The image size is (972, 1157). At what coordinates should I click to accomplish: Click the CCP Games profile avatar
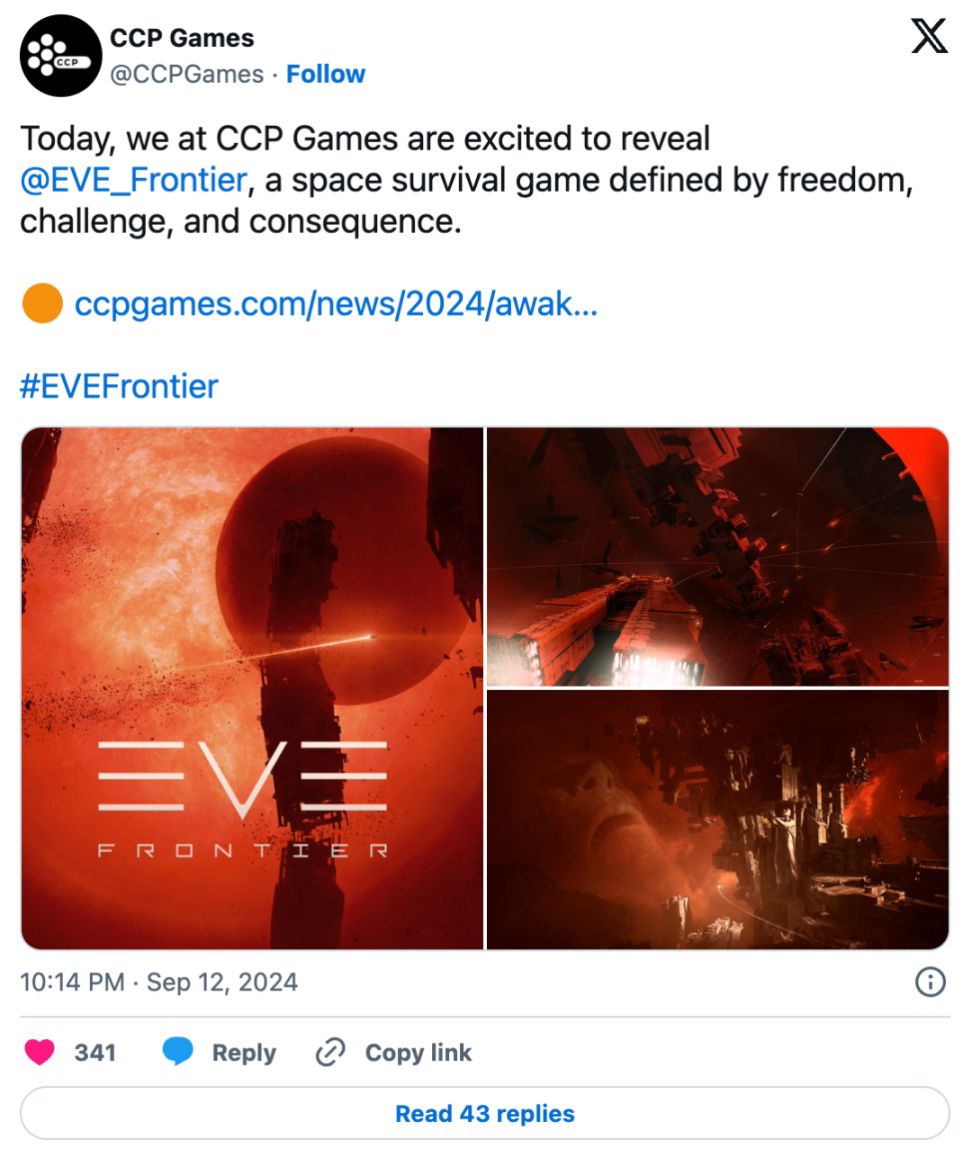(61, 56)
